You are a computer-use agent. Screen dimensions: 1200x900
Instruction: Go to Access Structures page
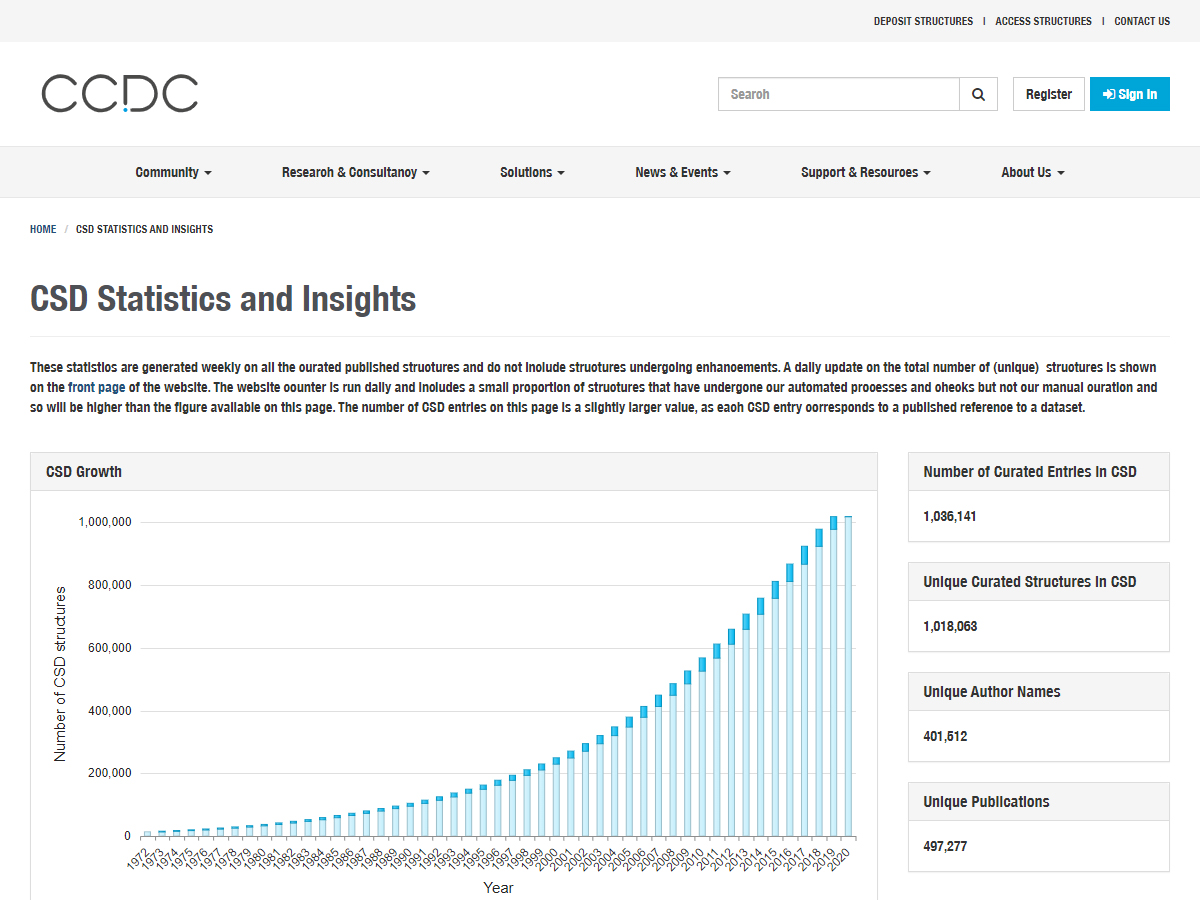click(x=1043, y=21)
